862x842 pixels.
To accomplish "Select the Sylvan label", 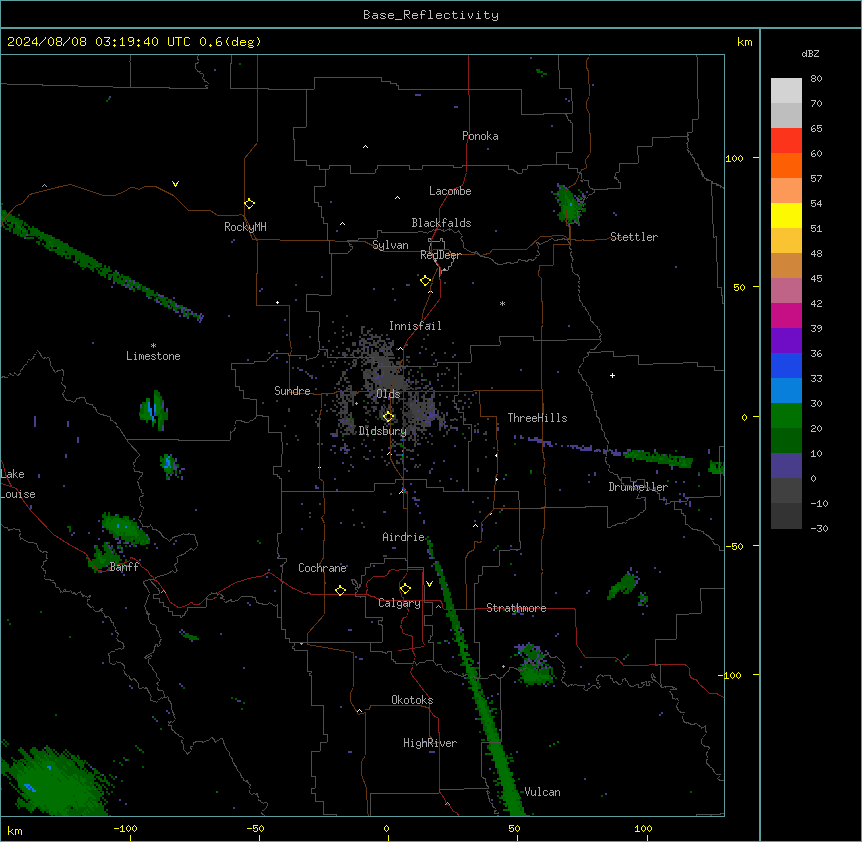I will point(390,245).
